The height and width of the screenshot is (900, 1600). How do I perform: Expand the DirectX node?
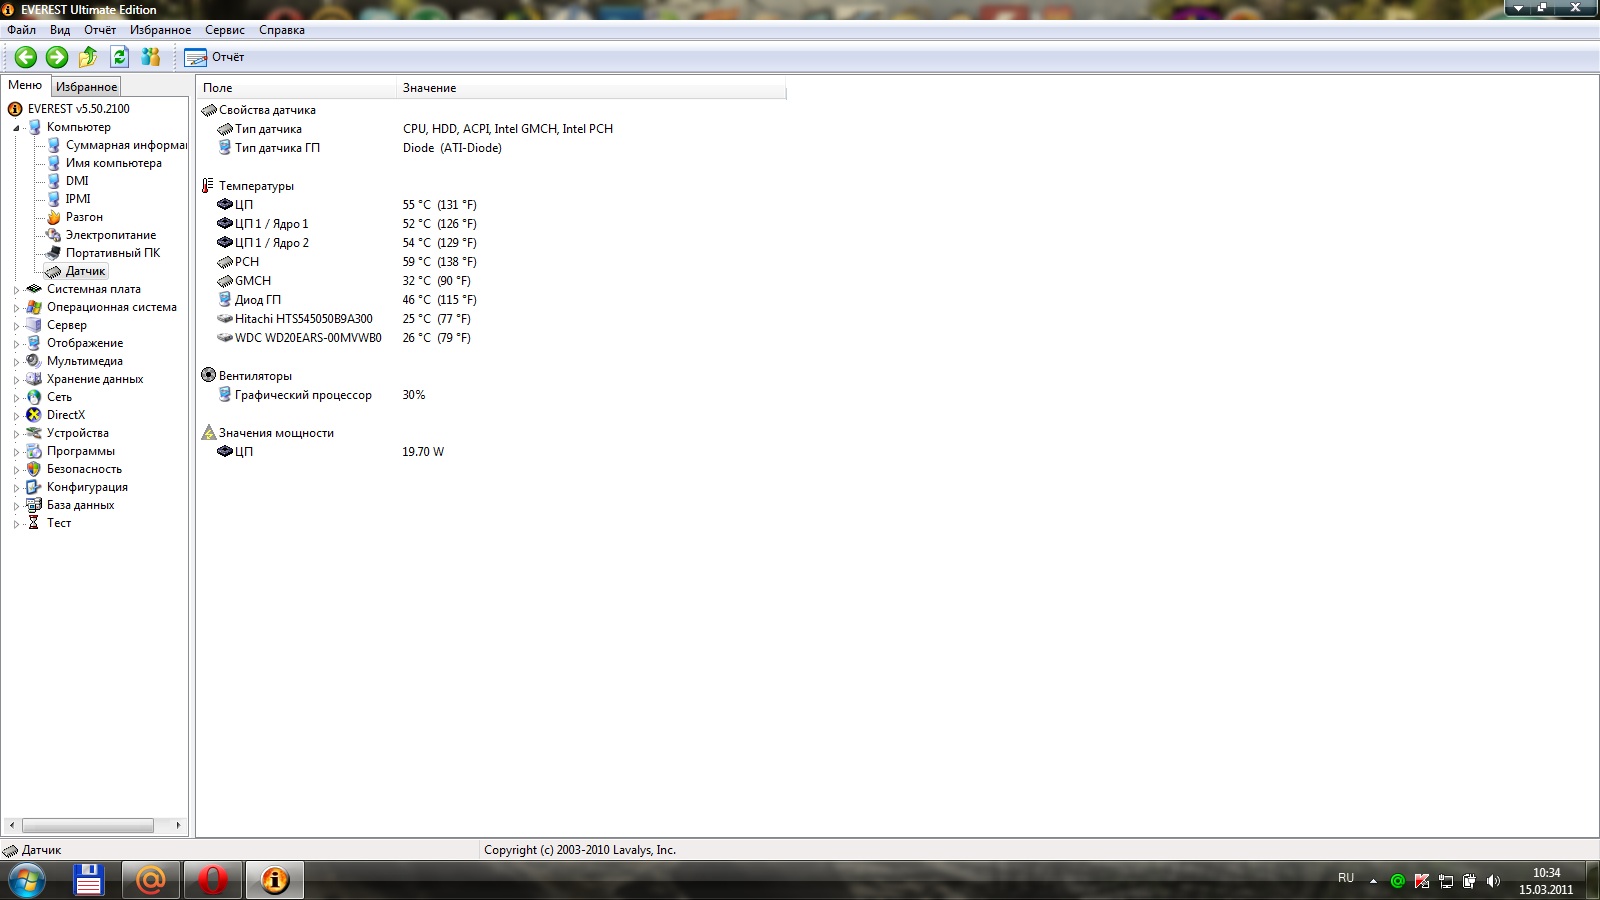tap(16, 416)
